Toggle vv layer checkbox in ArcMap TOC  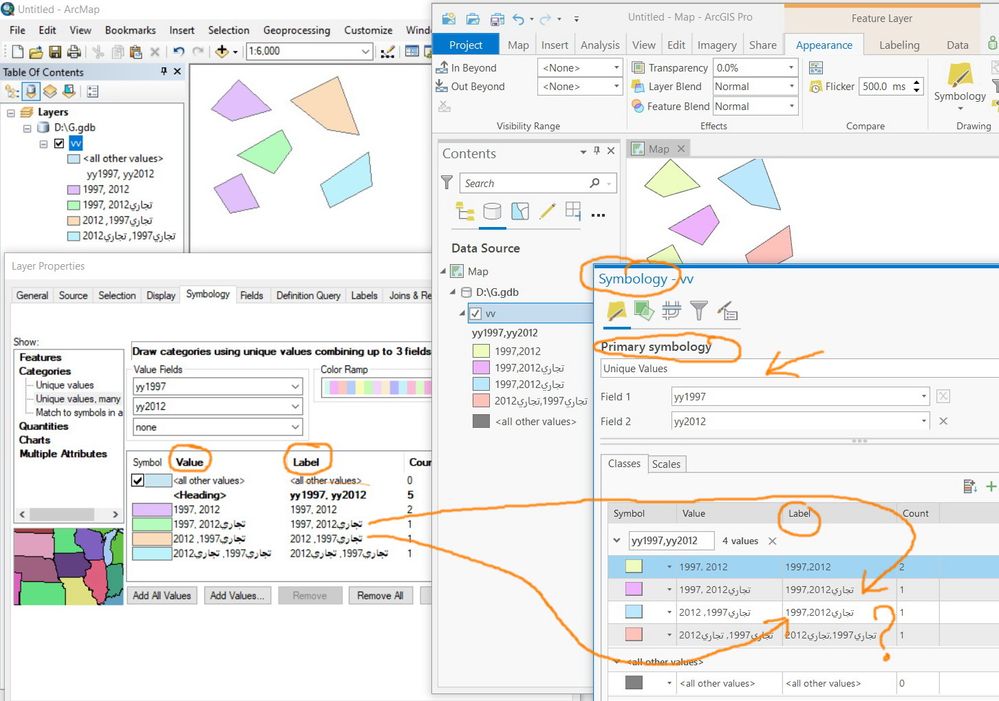pyautogui.click(x=59, y=143)
